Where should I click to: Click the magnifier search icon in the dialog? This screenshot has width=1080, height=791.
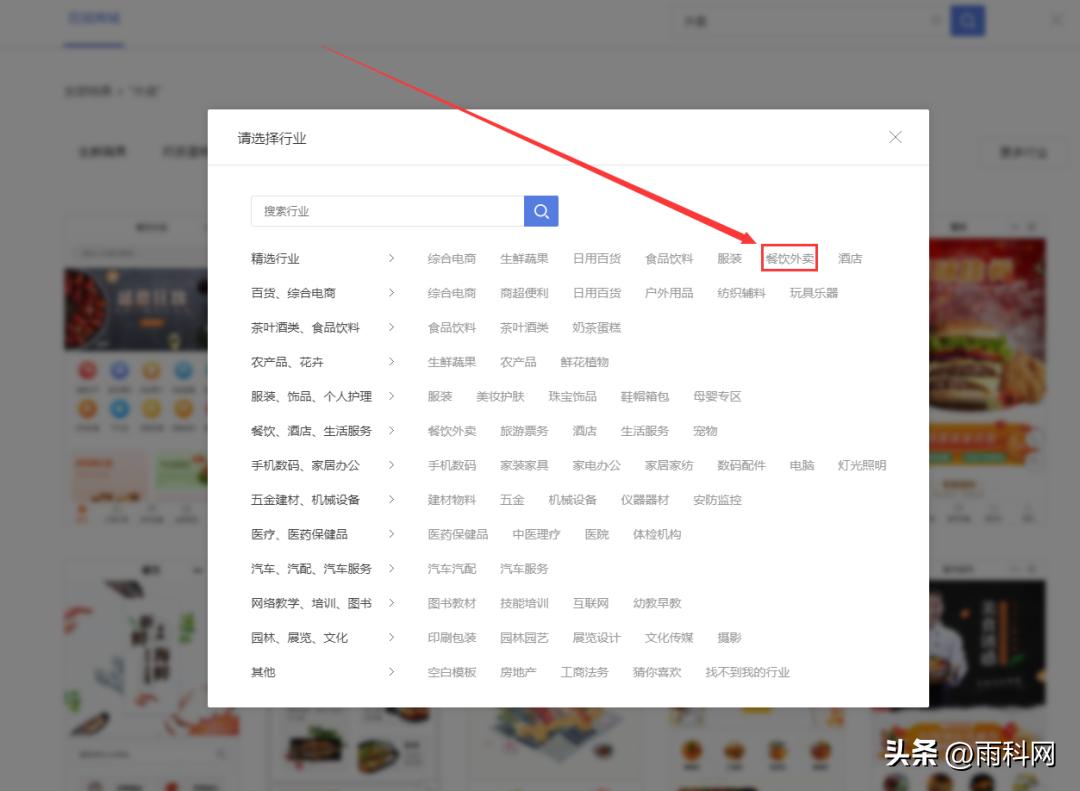tap(541, 211)
